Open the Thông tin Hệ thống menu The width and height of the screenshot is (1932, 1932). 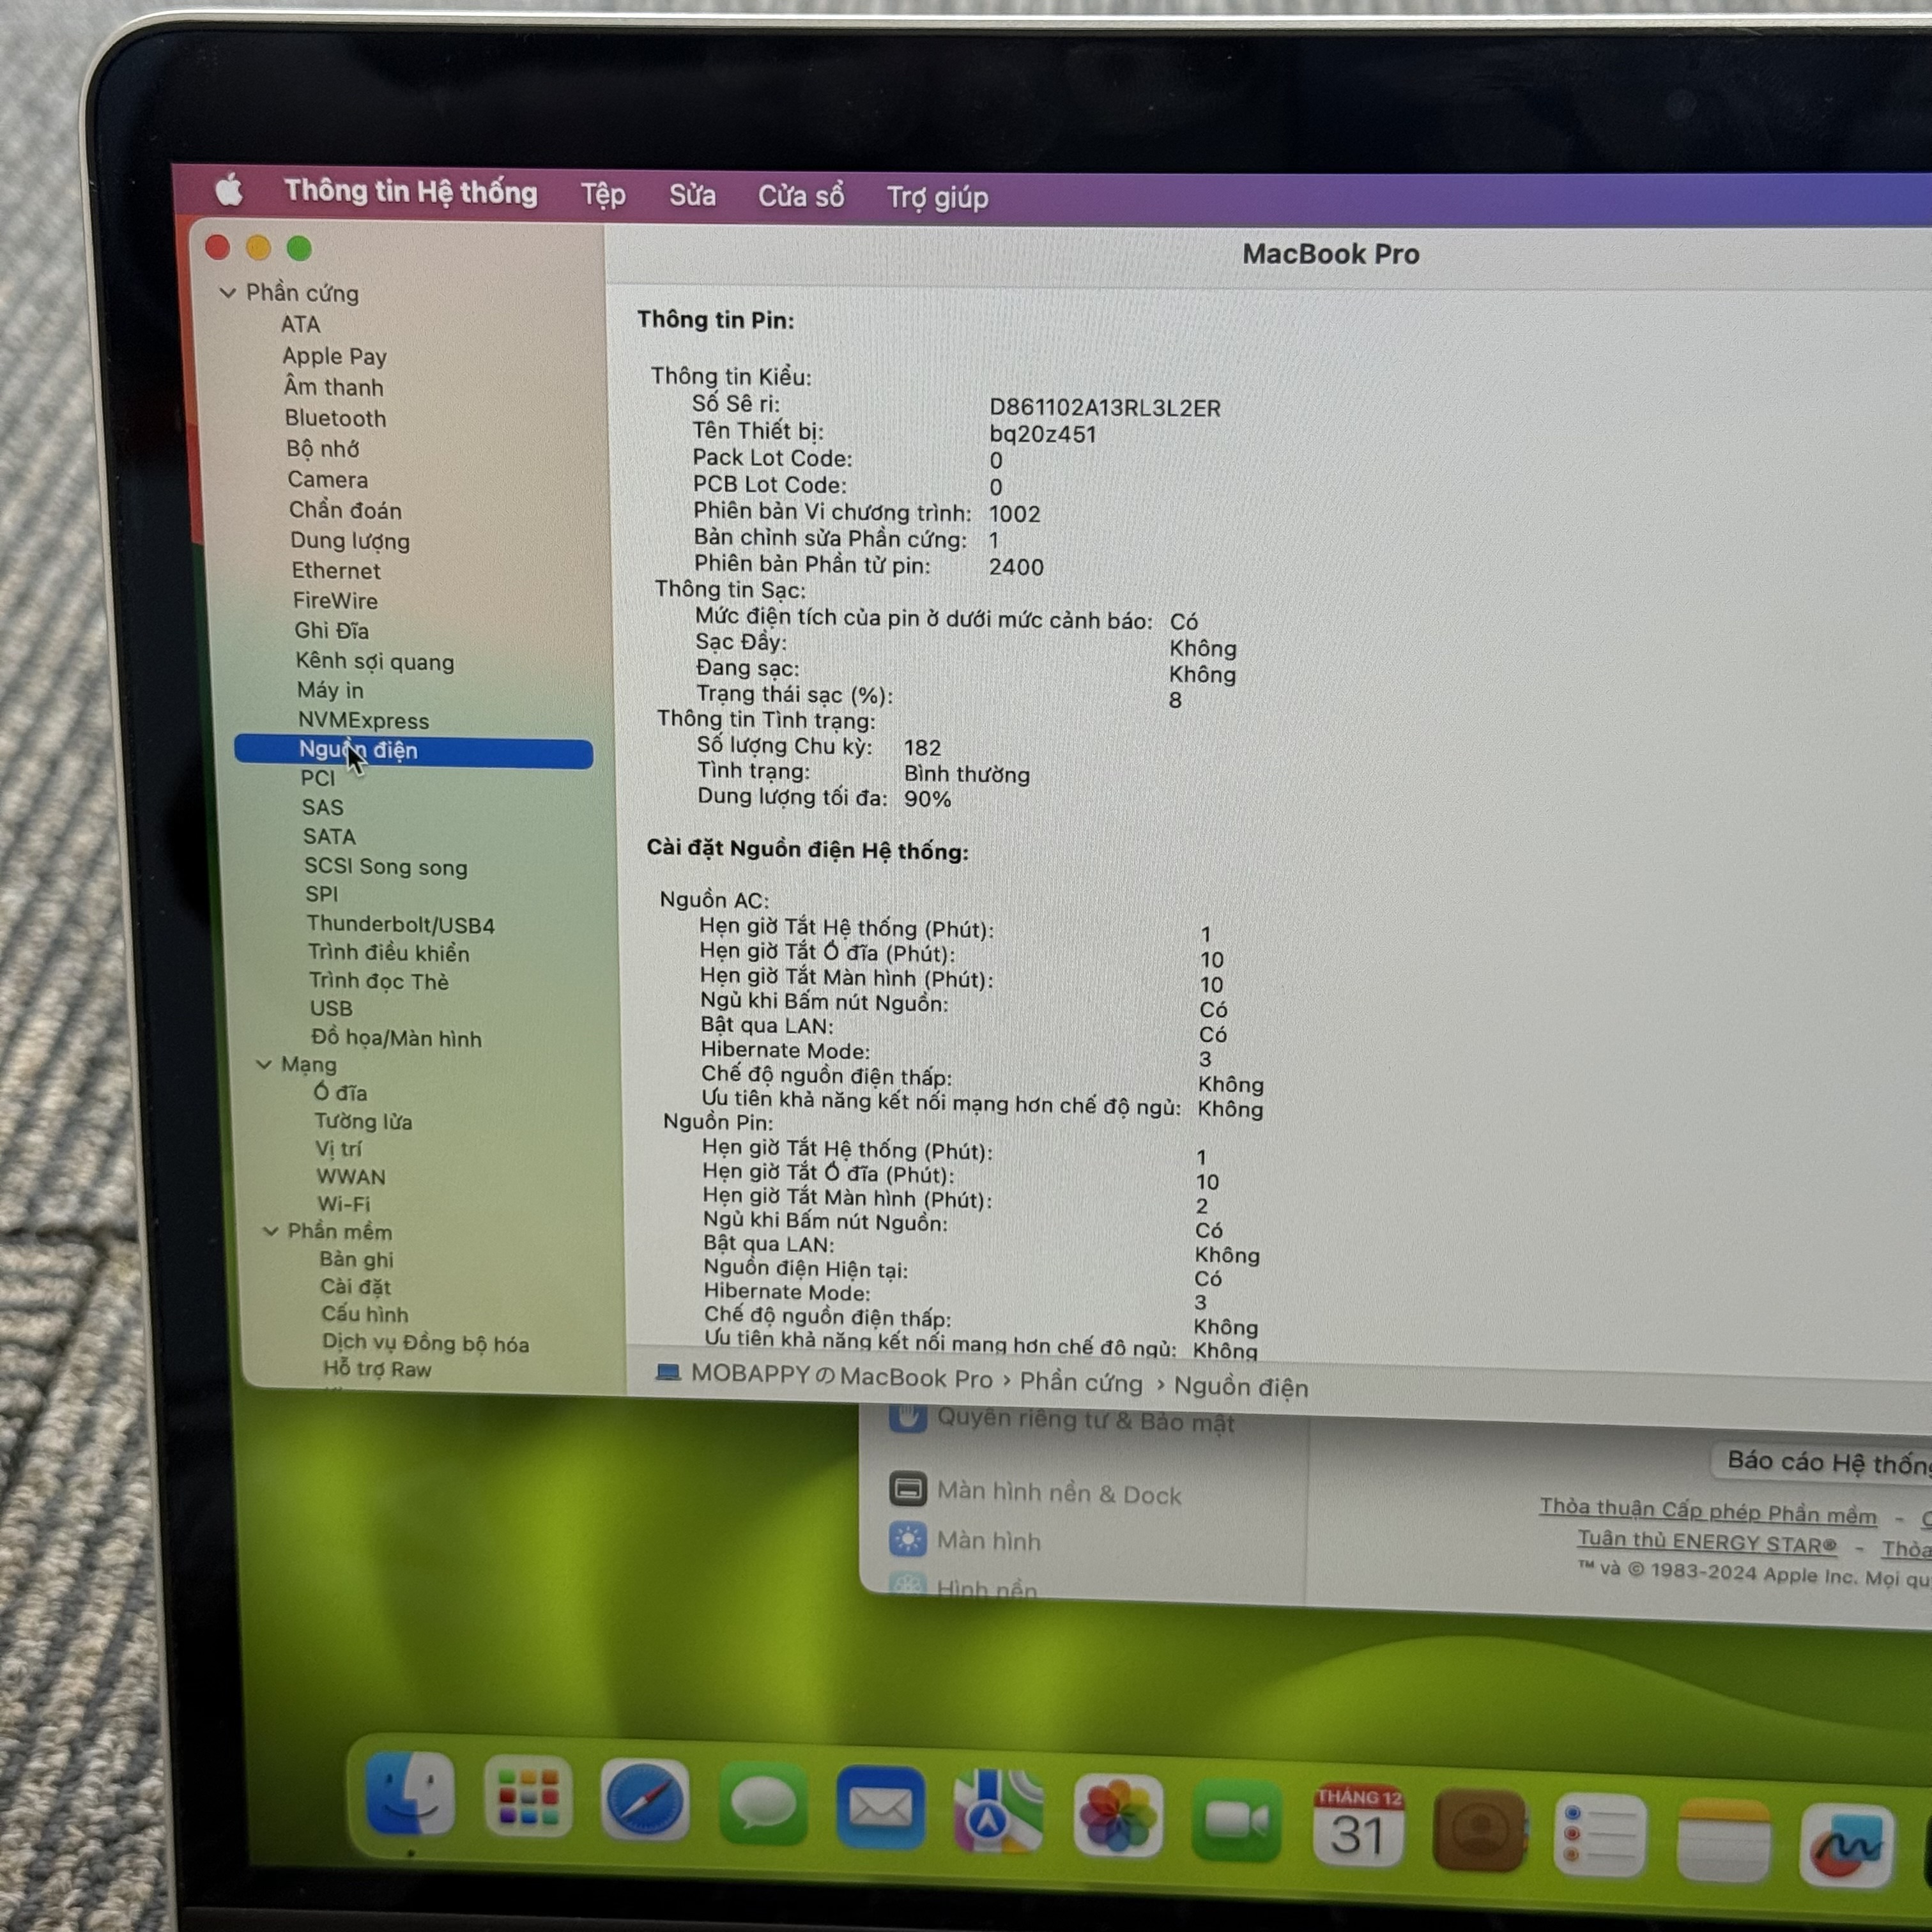point(410,191)
